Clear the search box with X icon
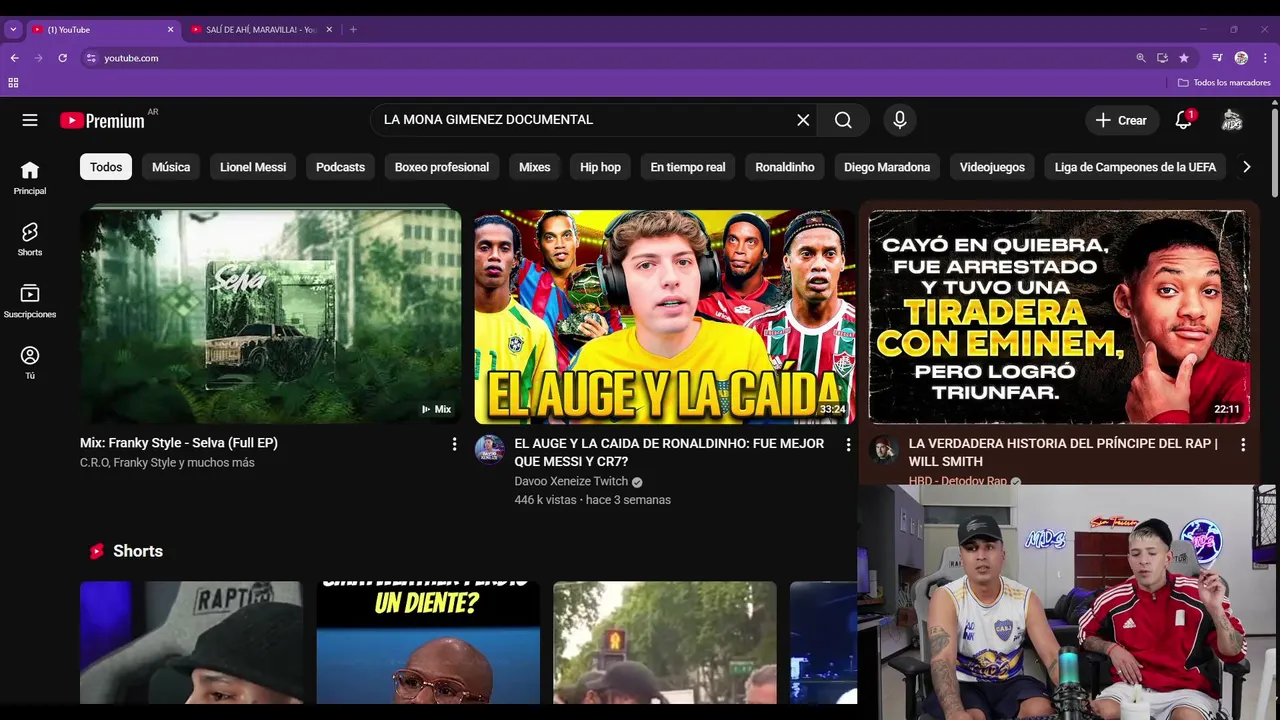The image size is (1280, 720). 803,120
